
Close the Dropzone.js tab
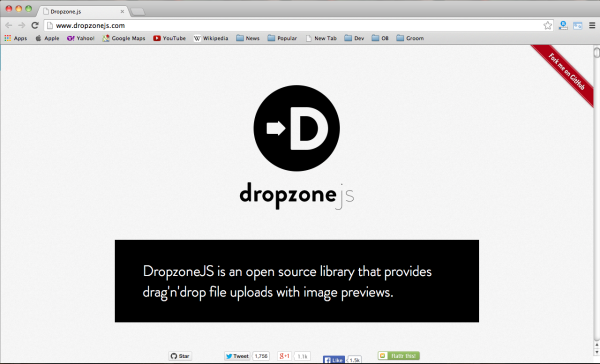click(122, 11)
